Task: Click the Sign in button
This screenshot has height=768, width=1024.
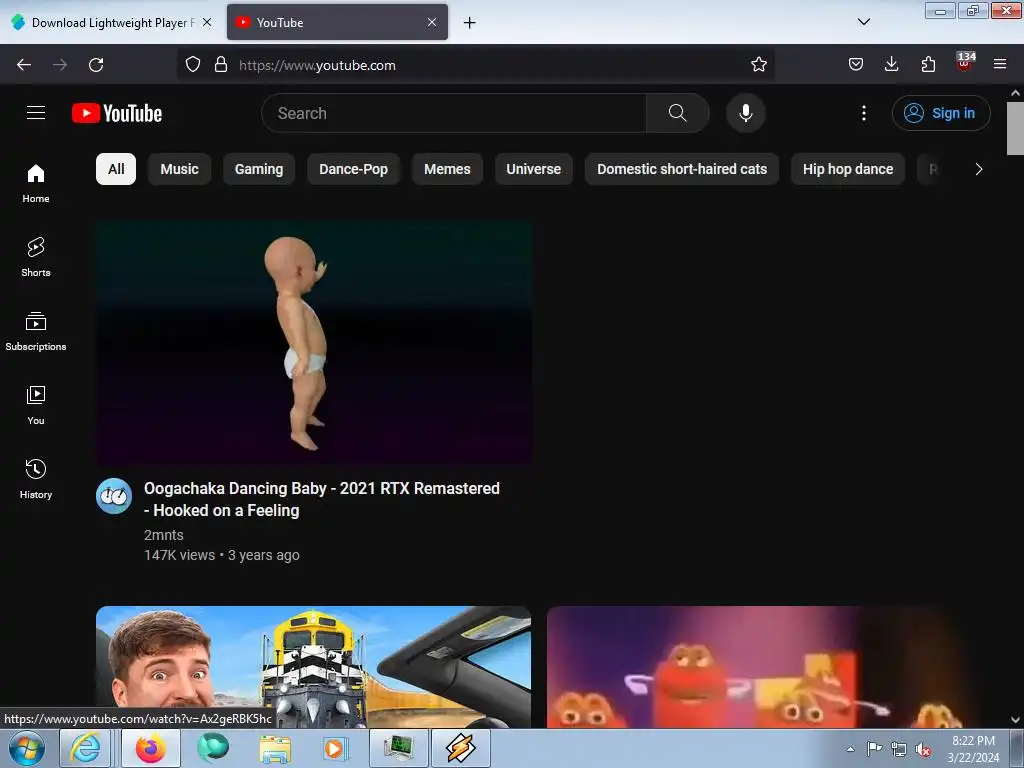Action: (x=940, y=113)
